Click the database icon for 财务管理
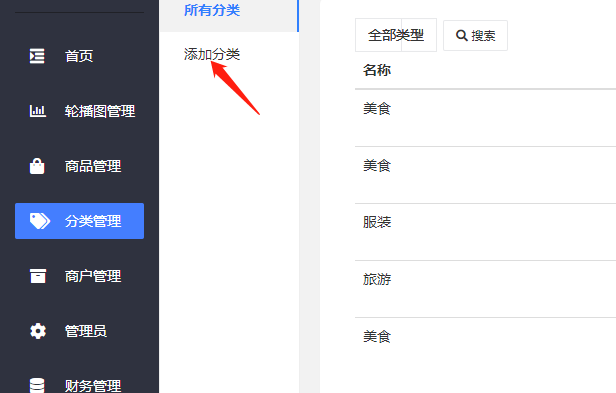The width and height of the screenshot is (616, 393). click(x=37, y=385)
